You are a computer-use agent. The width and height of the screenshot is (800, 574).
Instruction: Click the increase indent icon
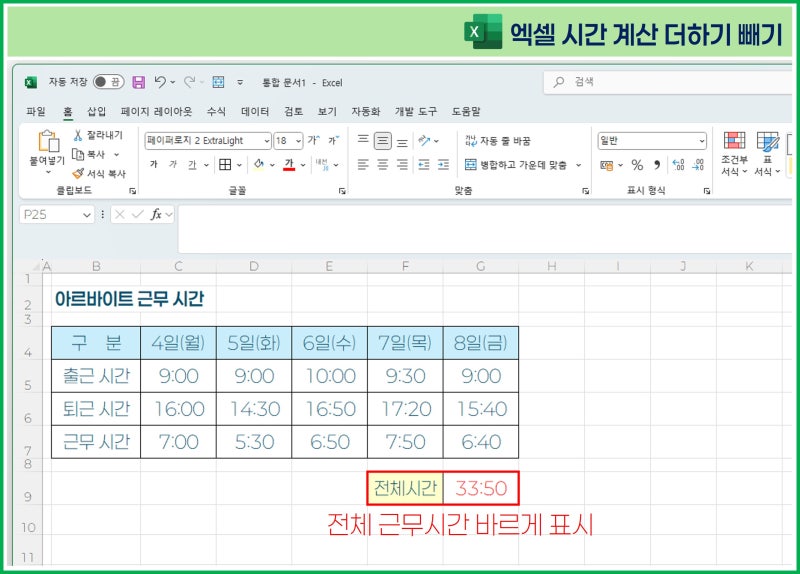(443, 164)
